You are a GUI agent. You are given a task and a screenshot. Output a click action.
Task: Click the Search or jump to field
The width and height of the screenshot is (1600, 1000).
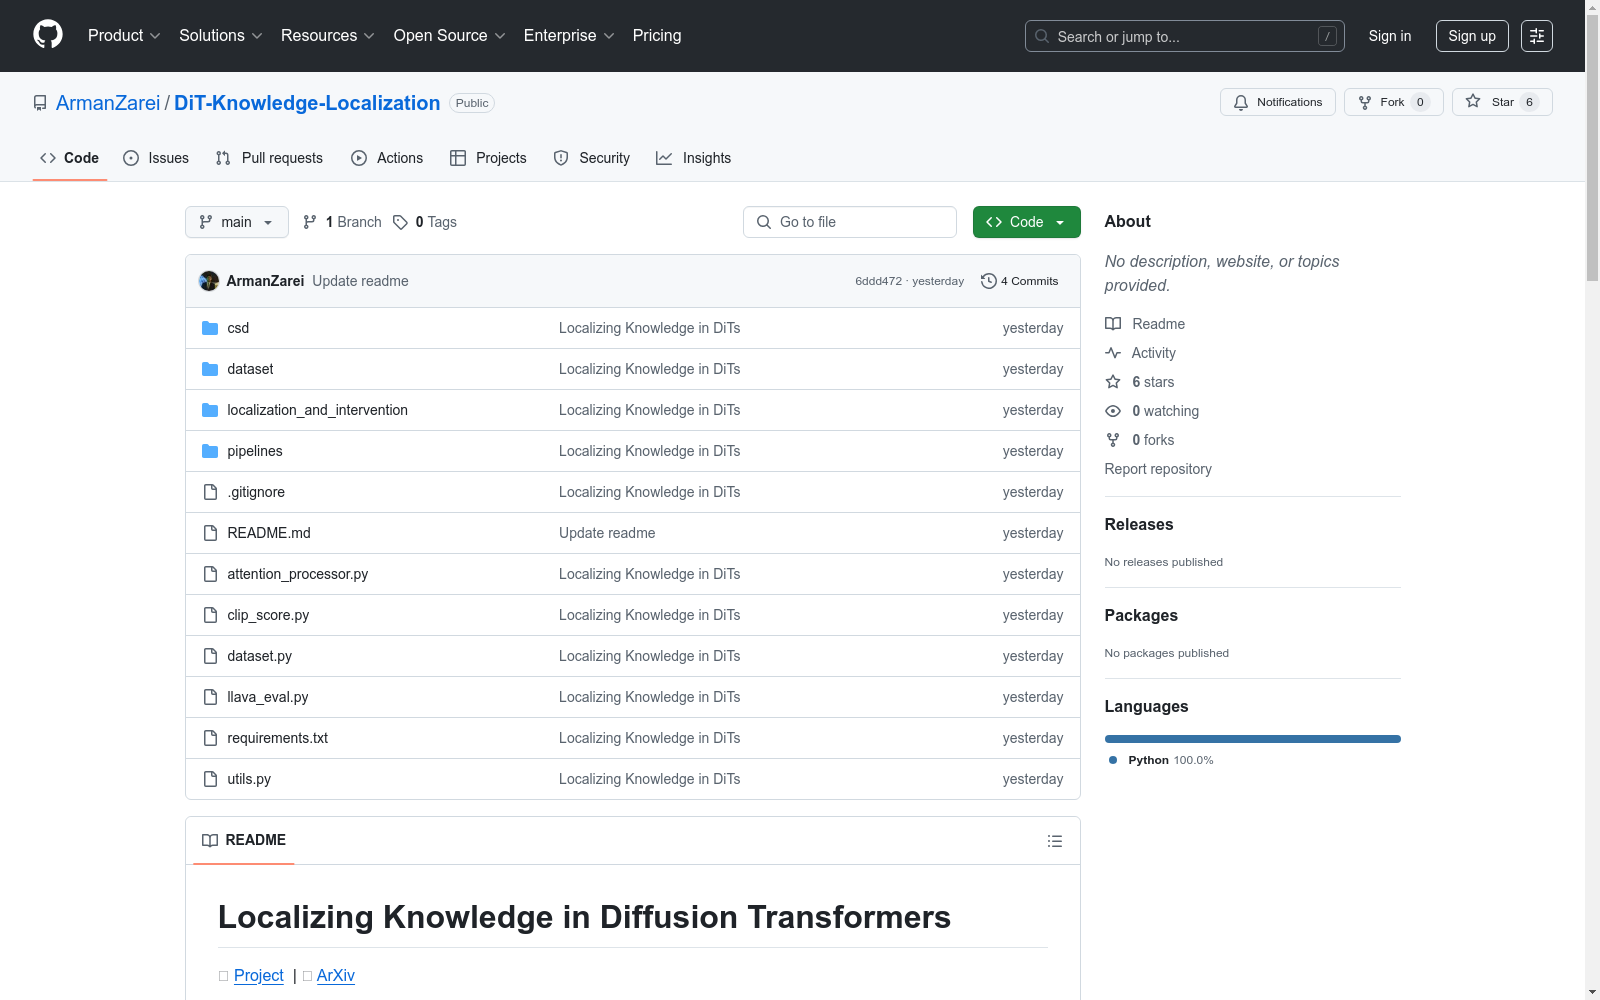point(1185,36)
